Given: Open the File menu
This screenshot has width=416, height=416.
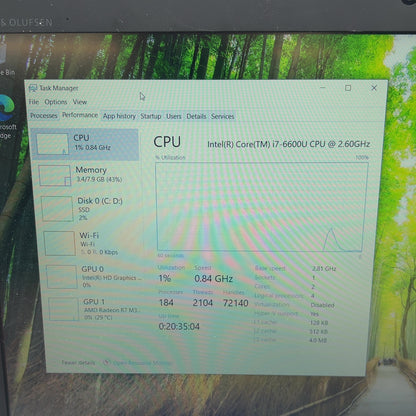Looking at the screenshot, I should click(34, 102).
